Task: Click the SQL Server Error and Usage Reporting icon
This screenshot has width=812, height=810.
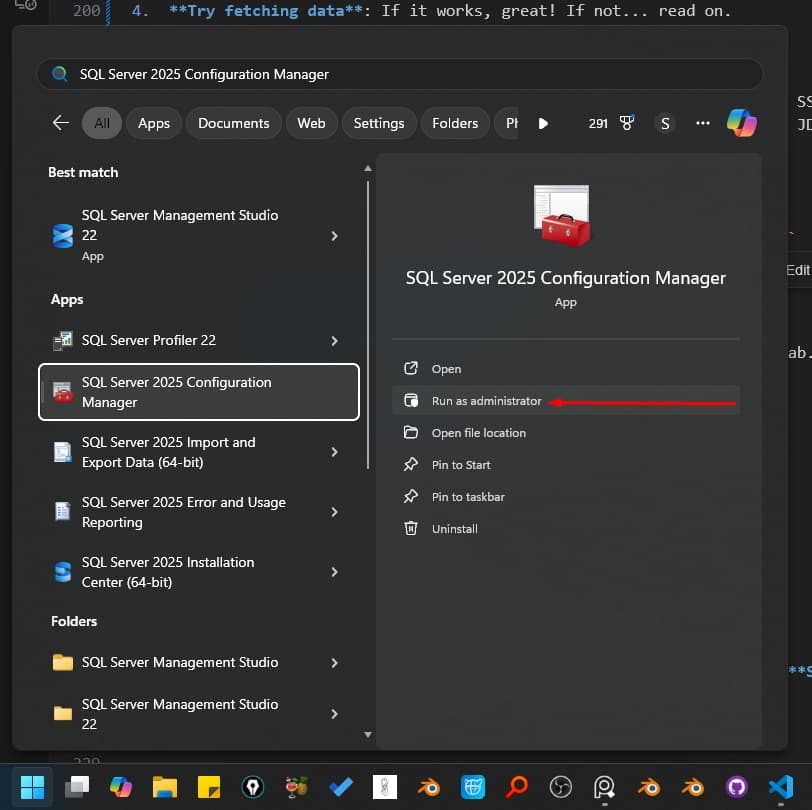Action: click(62, 512)
